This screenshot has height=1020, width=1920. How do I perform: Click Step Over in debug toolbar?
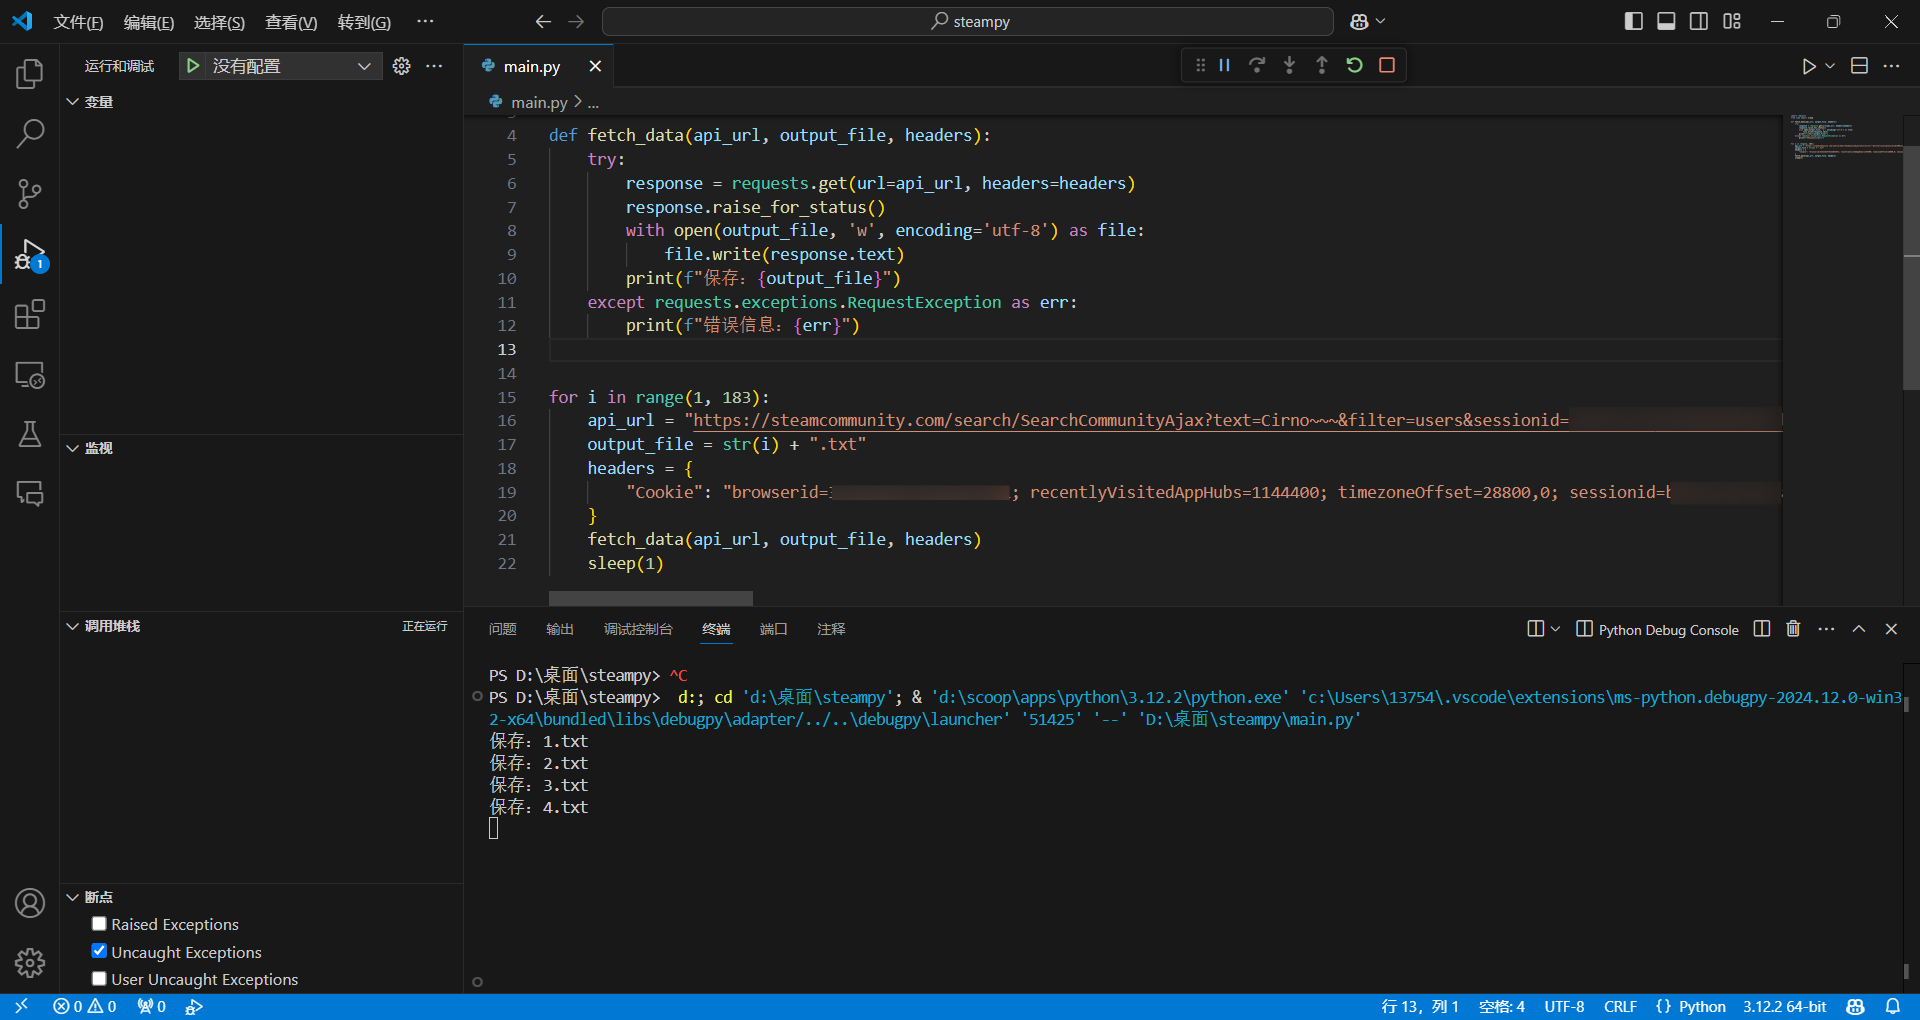(x=1257, y=66)
